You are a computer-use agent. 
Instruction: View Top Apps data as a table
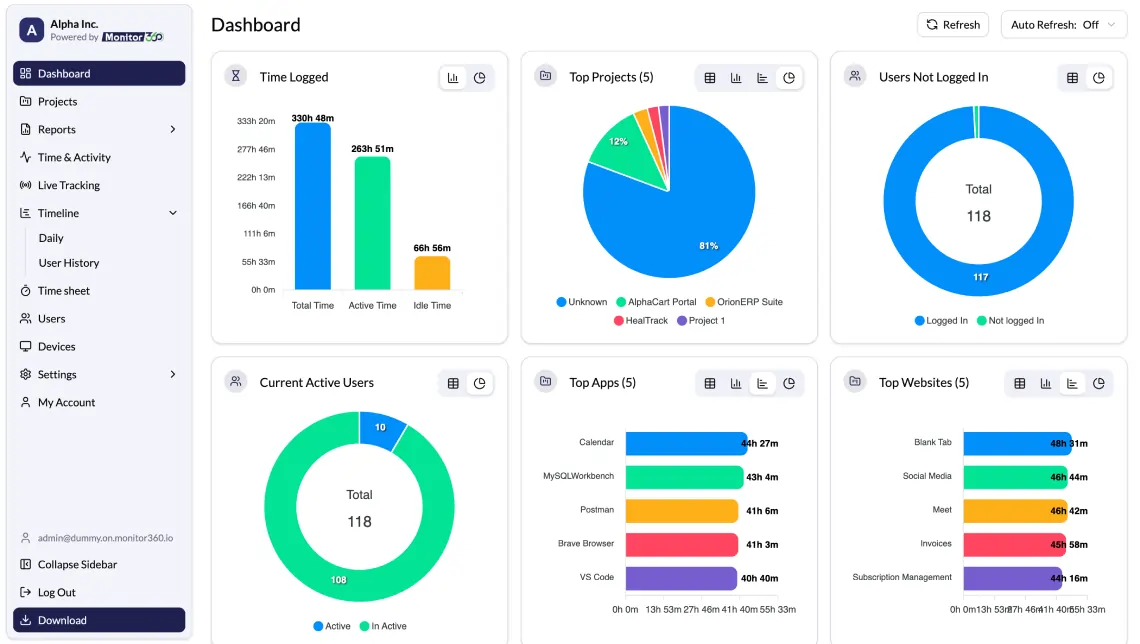tap(710, 383)
